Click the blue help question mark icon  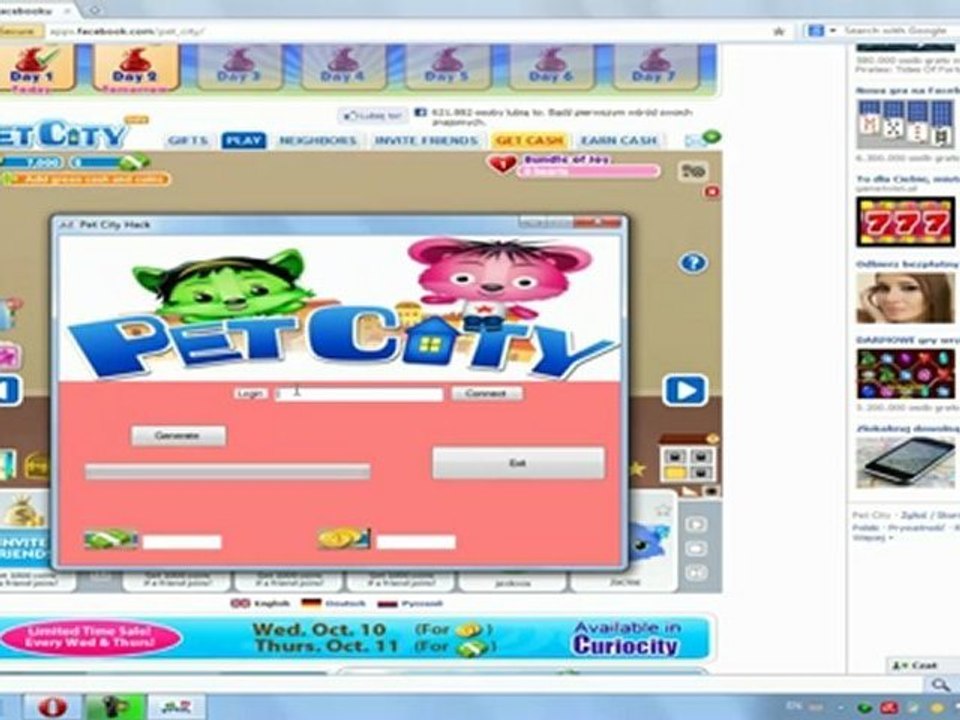tap(692, 263)
